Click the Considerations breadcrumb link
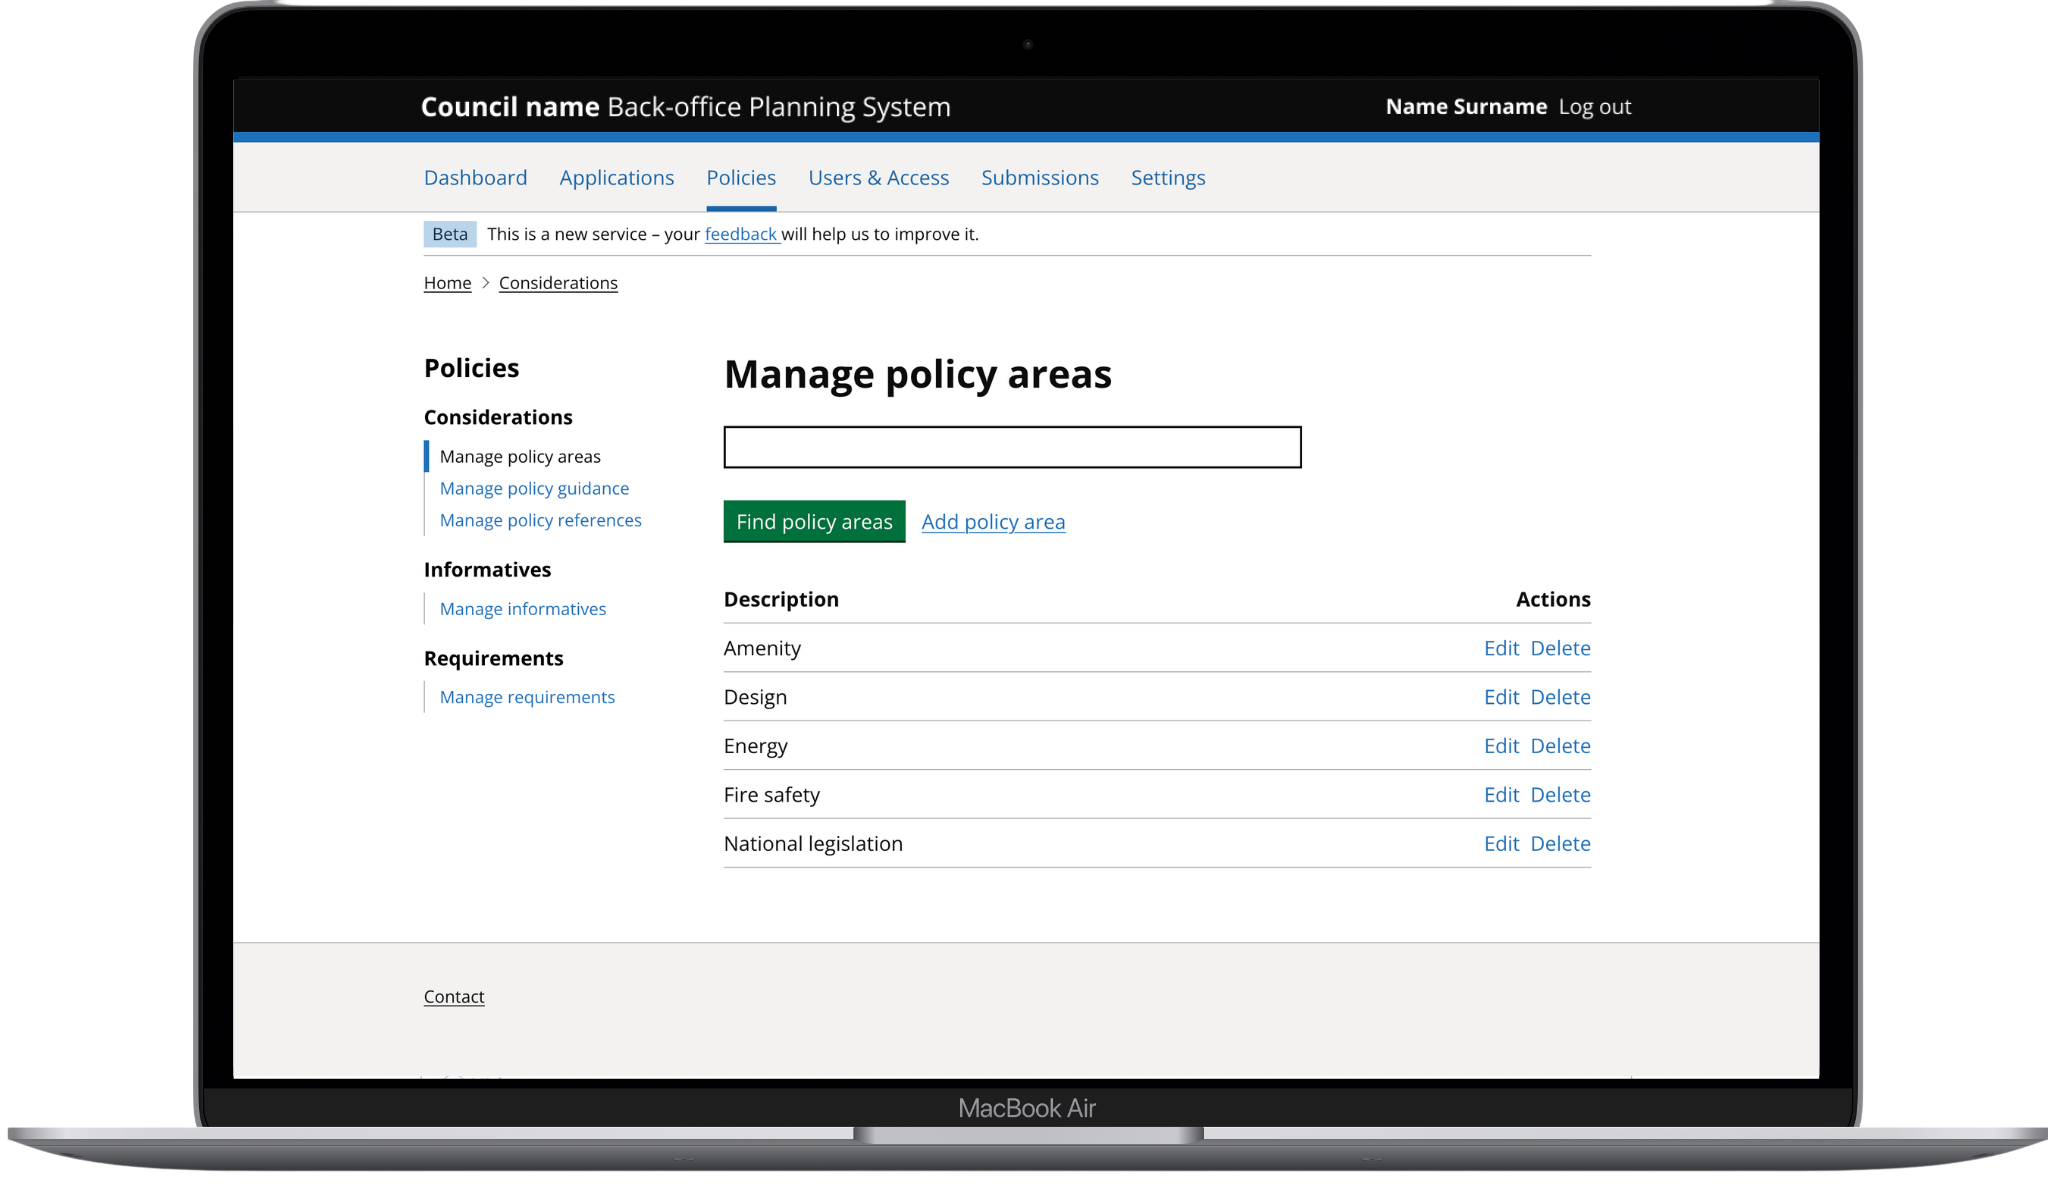 tap(558, 283)
